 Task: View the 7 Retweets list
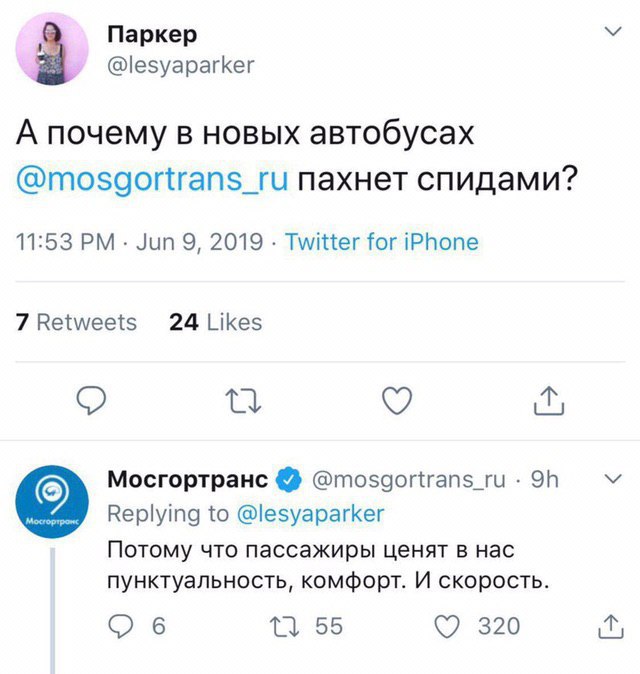click(x=77, y=322)
